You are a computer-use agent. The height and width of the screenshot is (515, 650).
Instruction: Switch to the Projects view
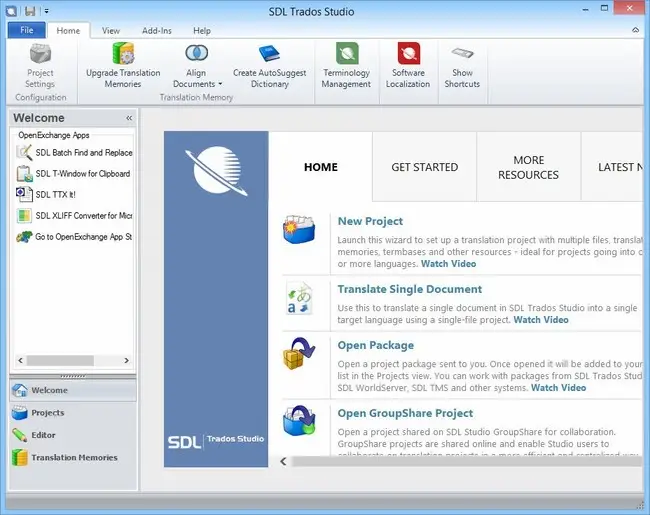[73, 413]
